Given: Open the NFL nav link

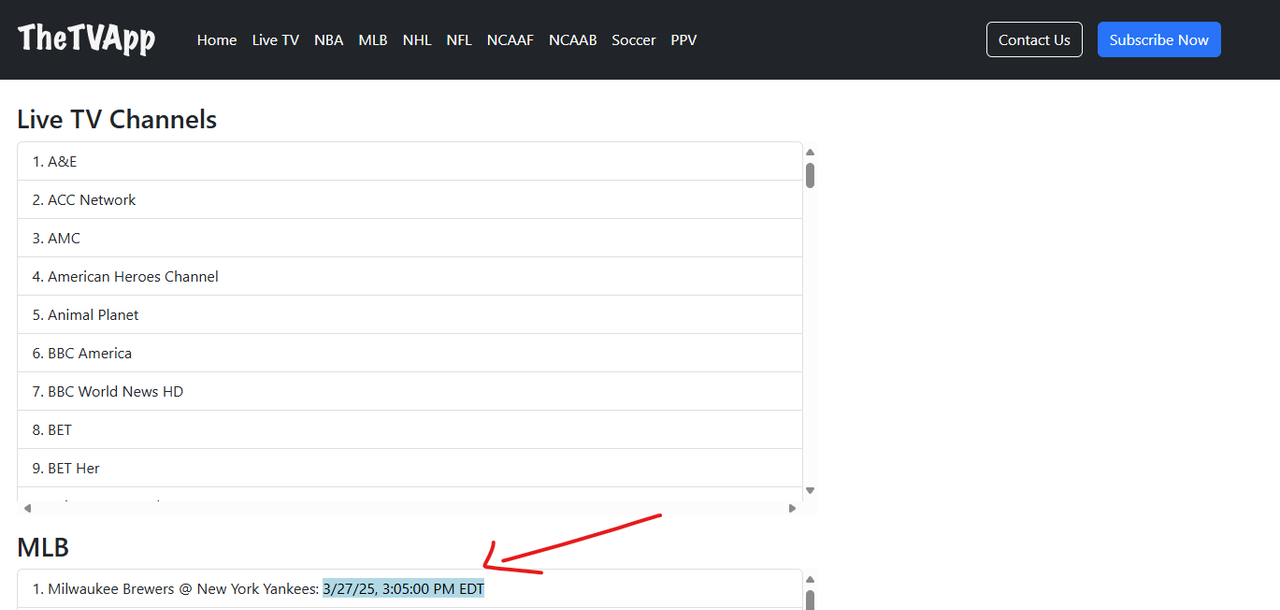Looking at the screenshot, I should coord(459,40).
